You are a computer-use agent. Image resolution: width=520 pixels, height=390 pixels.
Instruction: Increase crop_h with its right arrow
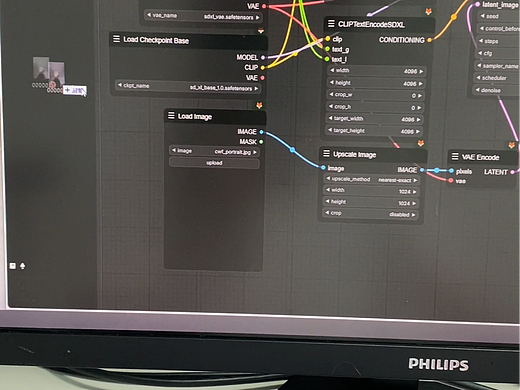(419, 108)
